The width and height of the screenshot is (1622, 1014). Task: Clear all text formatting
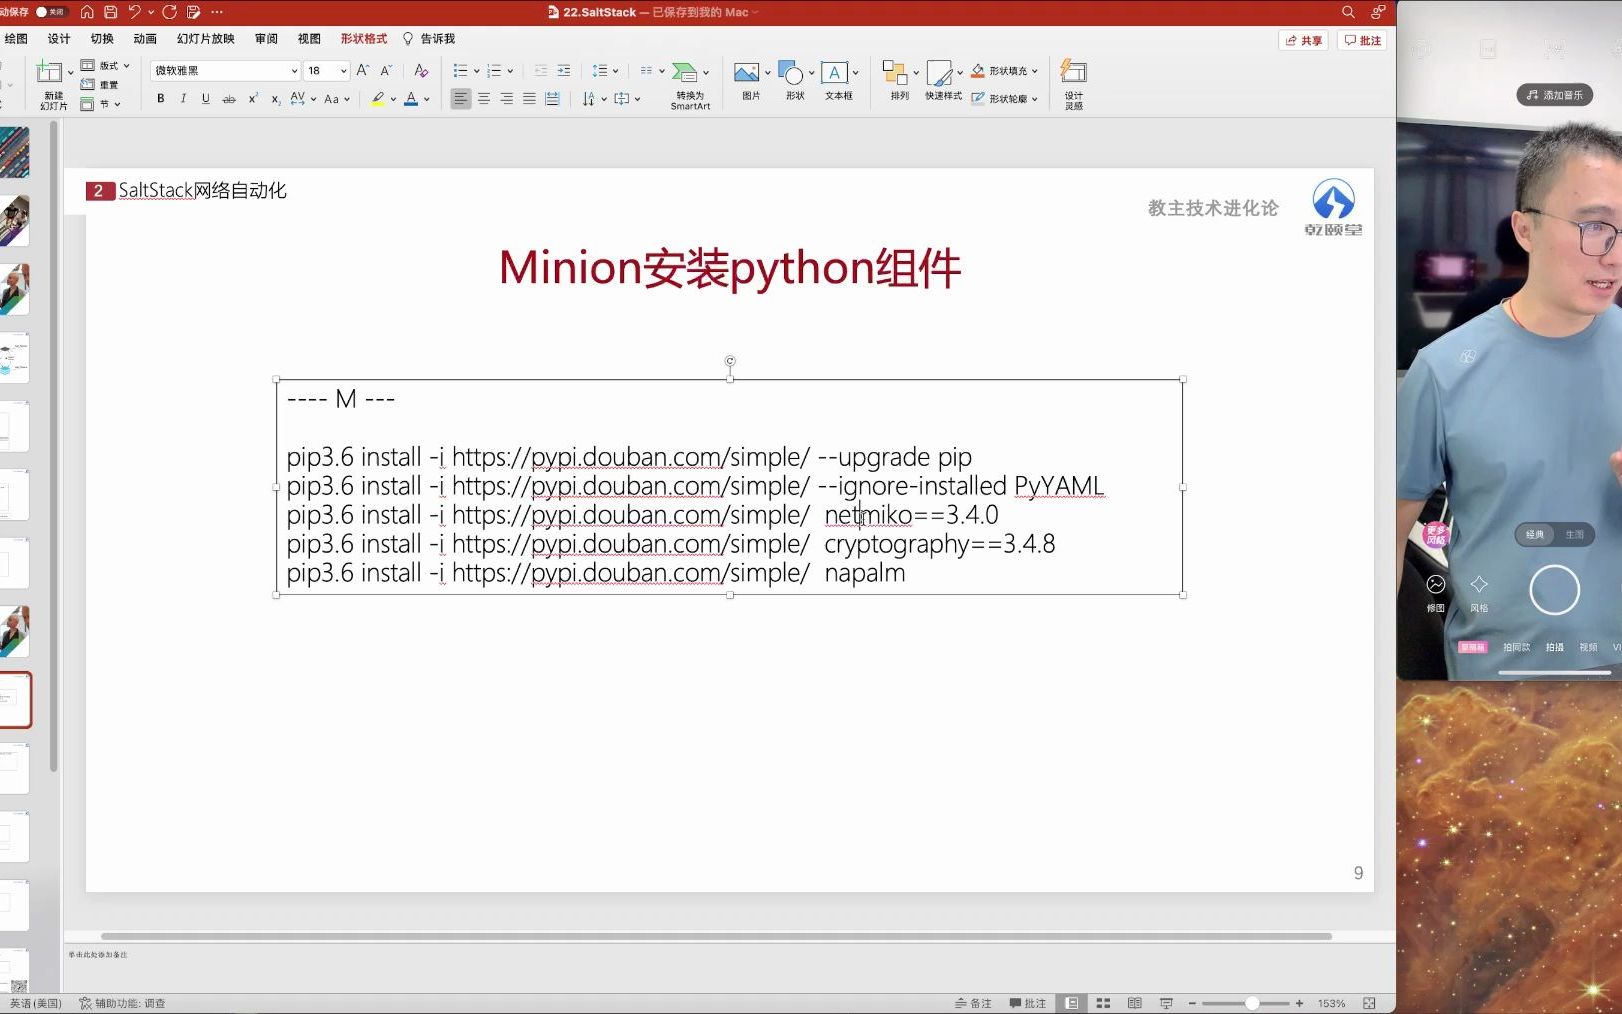[x=421, y=71]
